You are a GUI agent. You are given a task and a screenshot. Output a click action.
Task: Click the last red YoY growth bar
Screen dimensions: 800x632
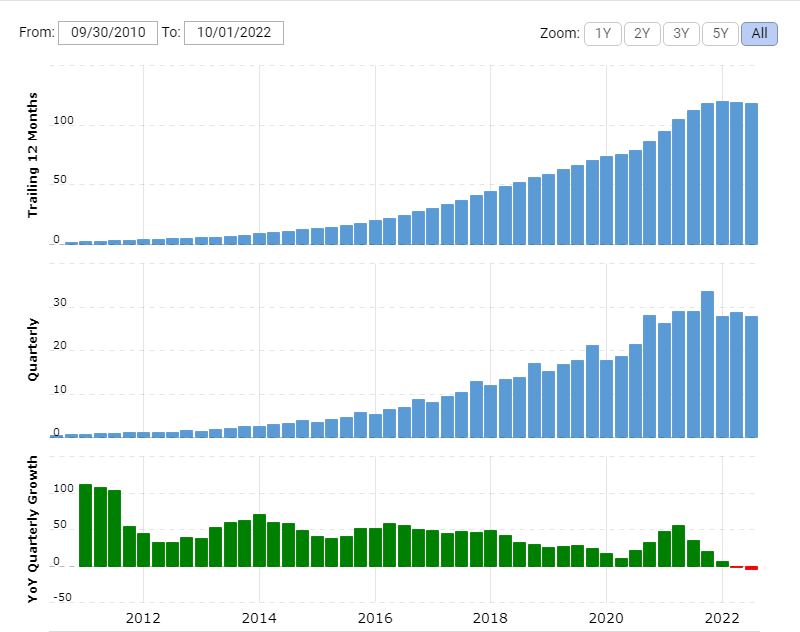[751, 568]
